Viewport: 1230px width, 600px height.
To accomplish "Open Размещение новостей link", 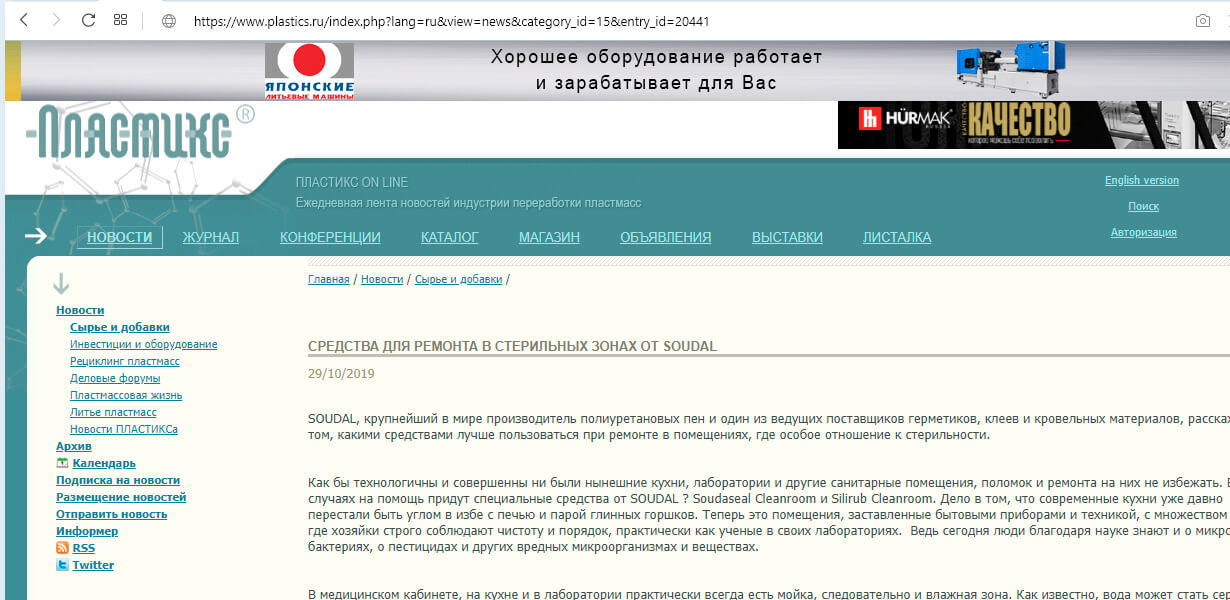I will [121, 497].
